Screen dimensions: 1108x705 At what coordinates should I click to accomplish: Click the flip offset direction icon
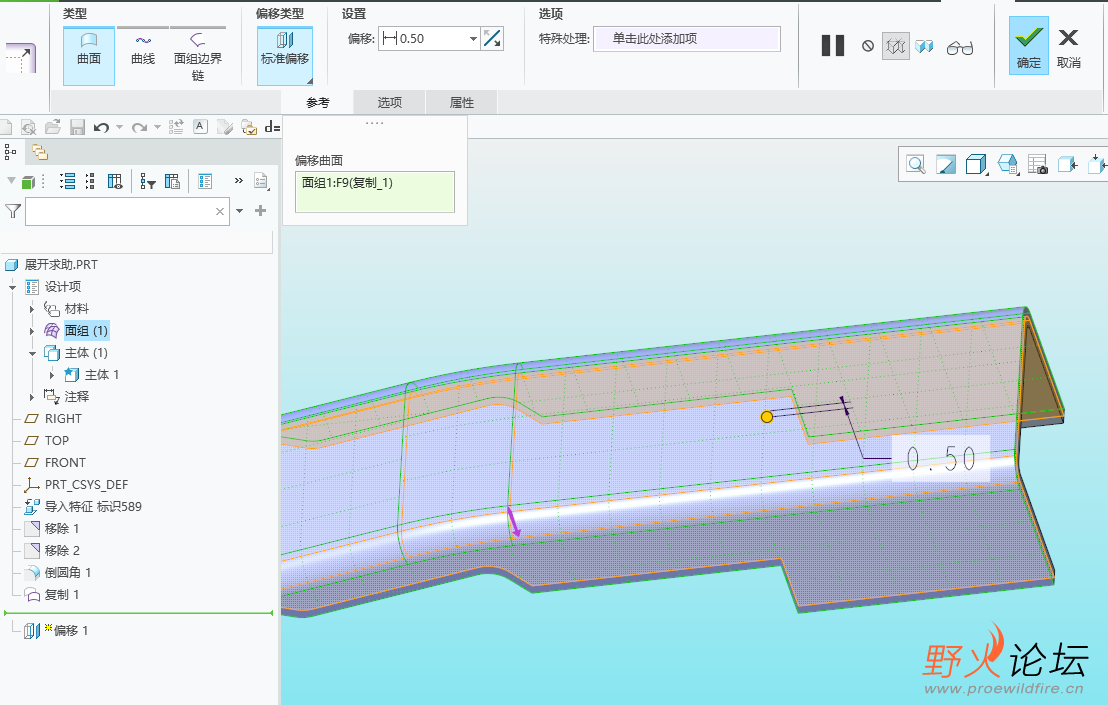(492, 38)
